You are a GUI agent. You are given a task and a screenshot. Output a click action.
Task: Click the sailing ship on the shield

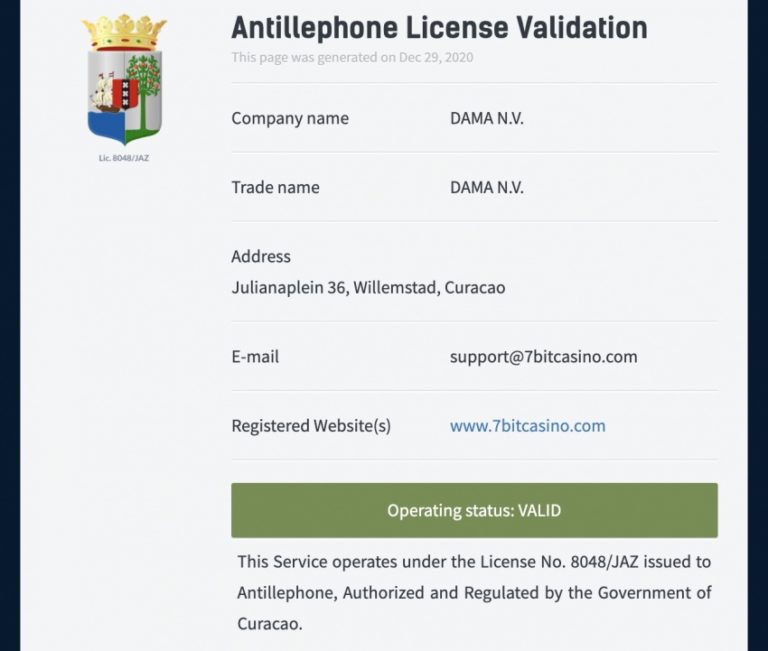point(103,94)
